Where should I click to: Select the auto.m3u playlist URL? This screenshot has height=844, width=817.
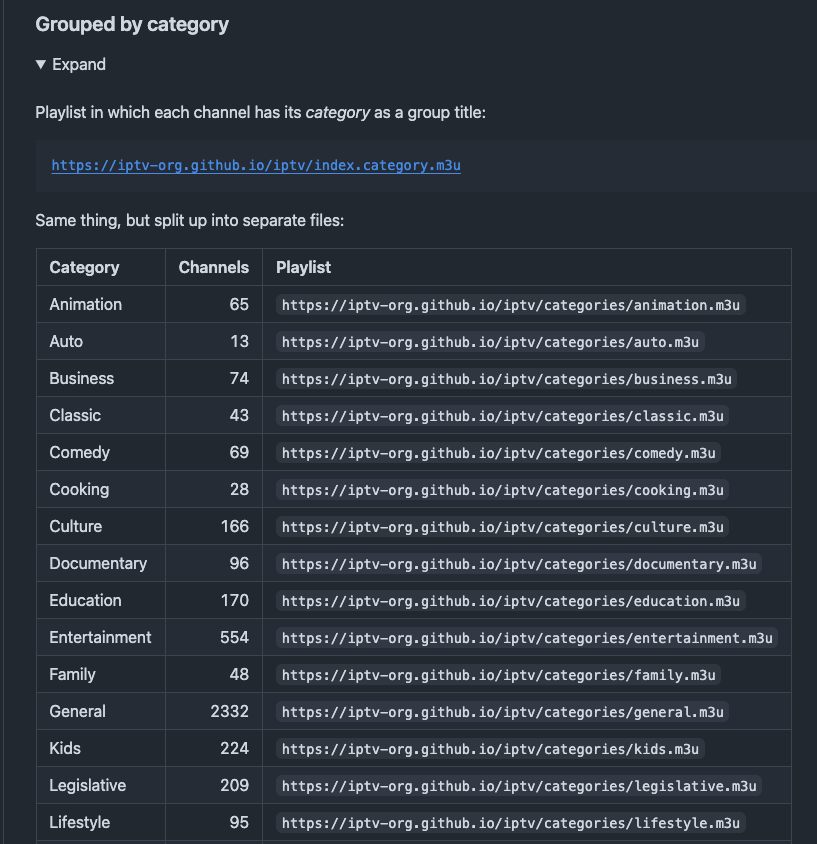[x=490, y=342]
